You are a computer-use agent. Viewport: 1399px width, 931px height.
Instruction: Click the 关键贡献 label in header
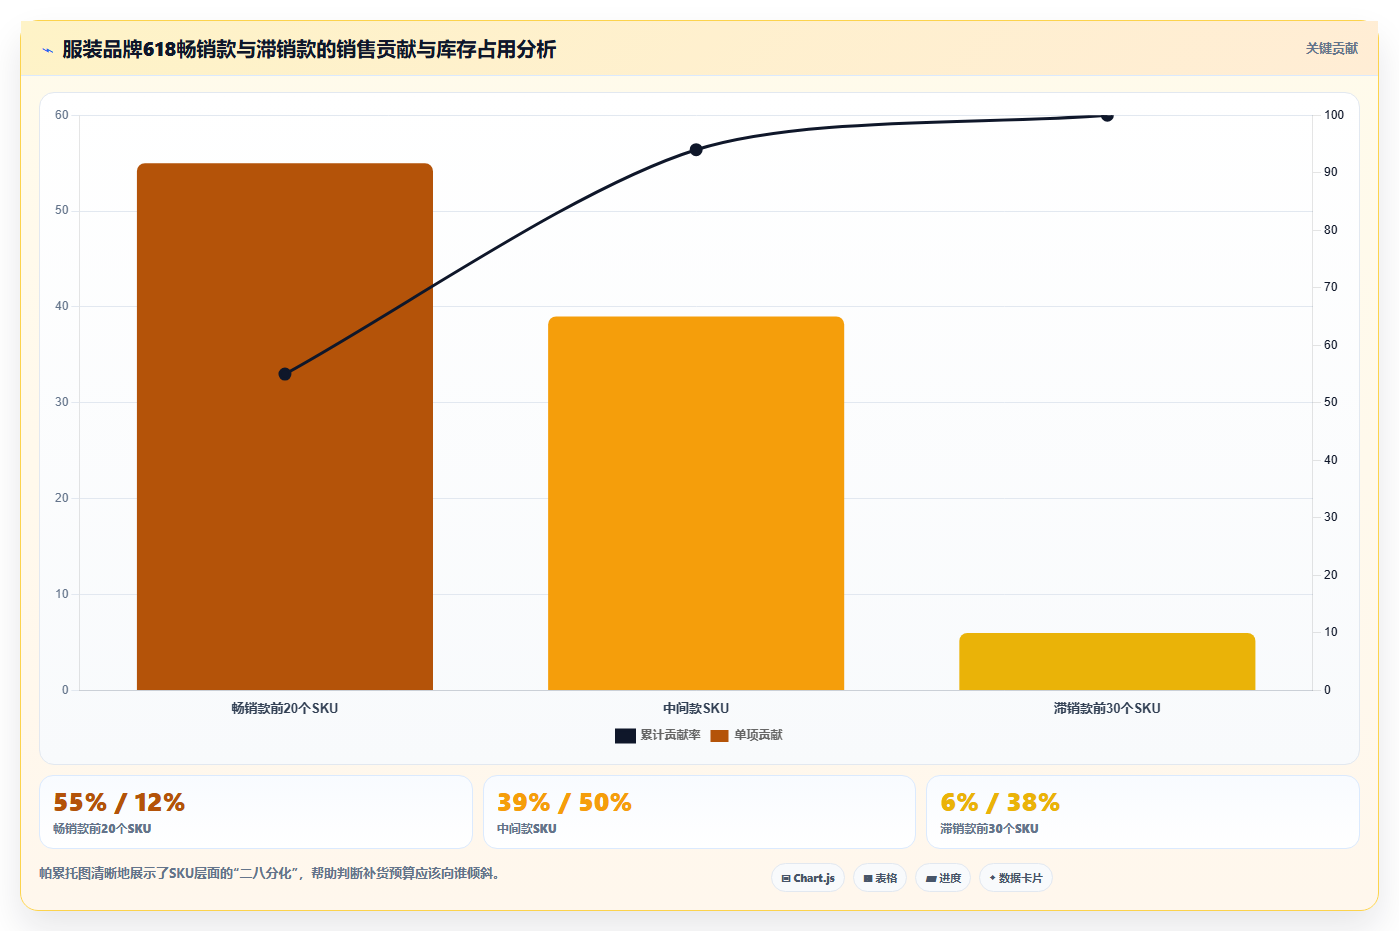pyautogui.click(x=1331, y=48)
